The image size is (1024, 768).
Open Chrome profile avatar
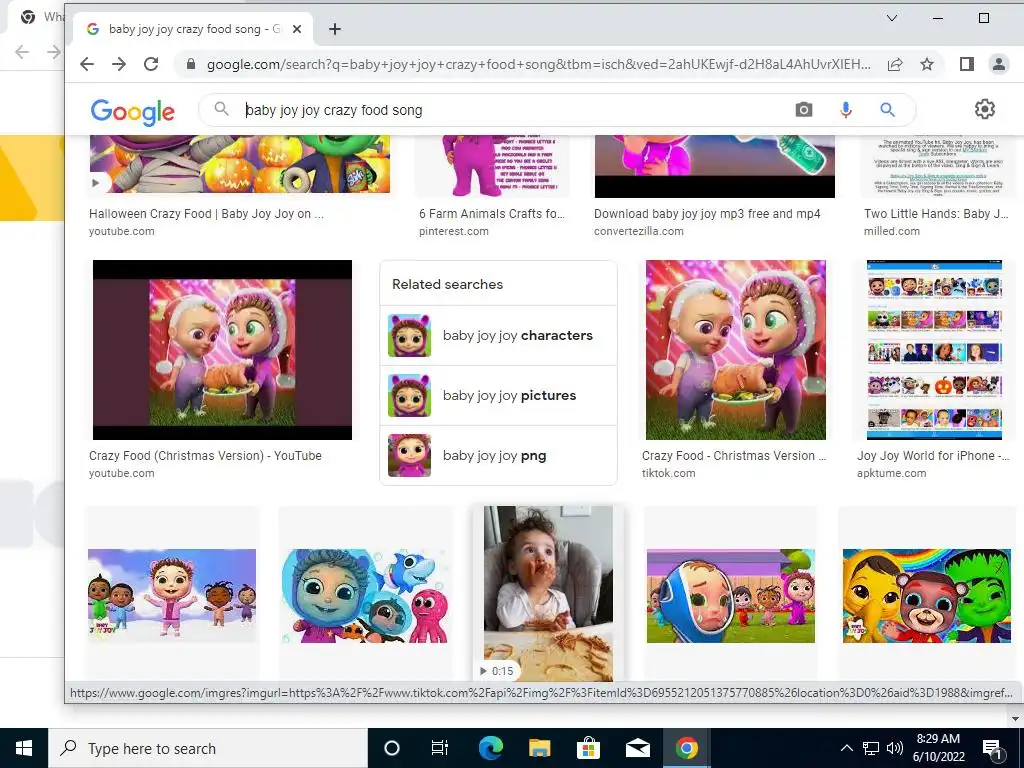pyautogui.click(x=999, y=64)
